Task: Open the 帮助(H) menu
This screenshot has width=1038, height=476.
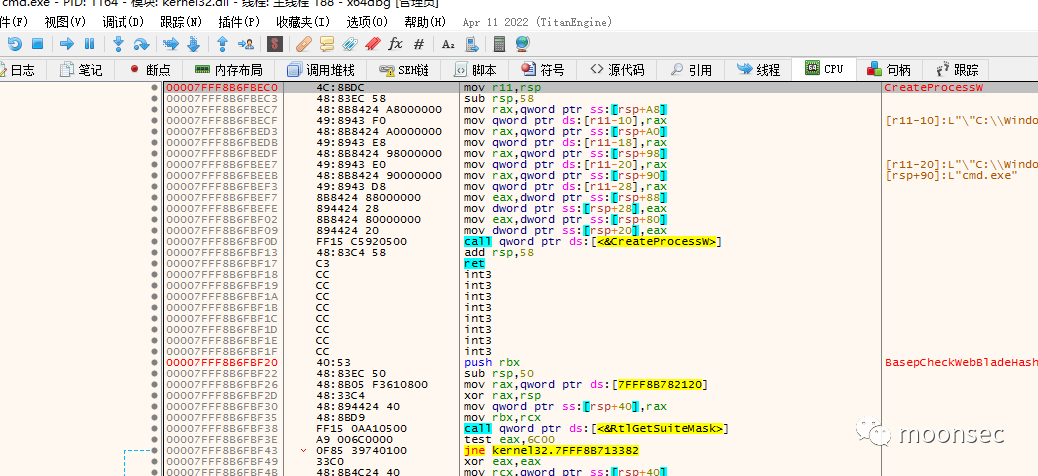Action: (x=425, y=22)
